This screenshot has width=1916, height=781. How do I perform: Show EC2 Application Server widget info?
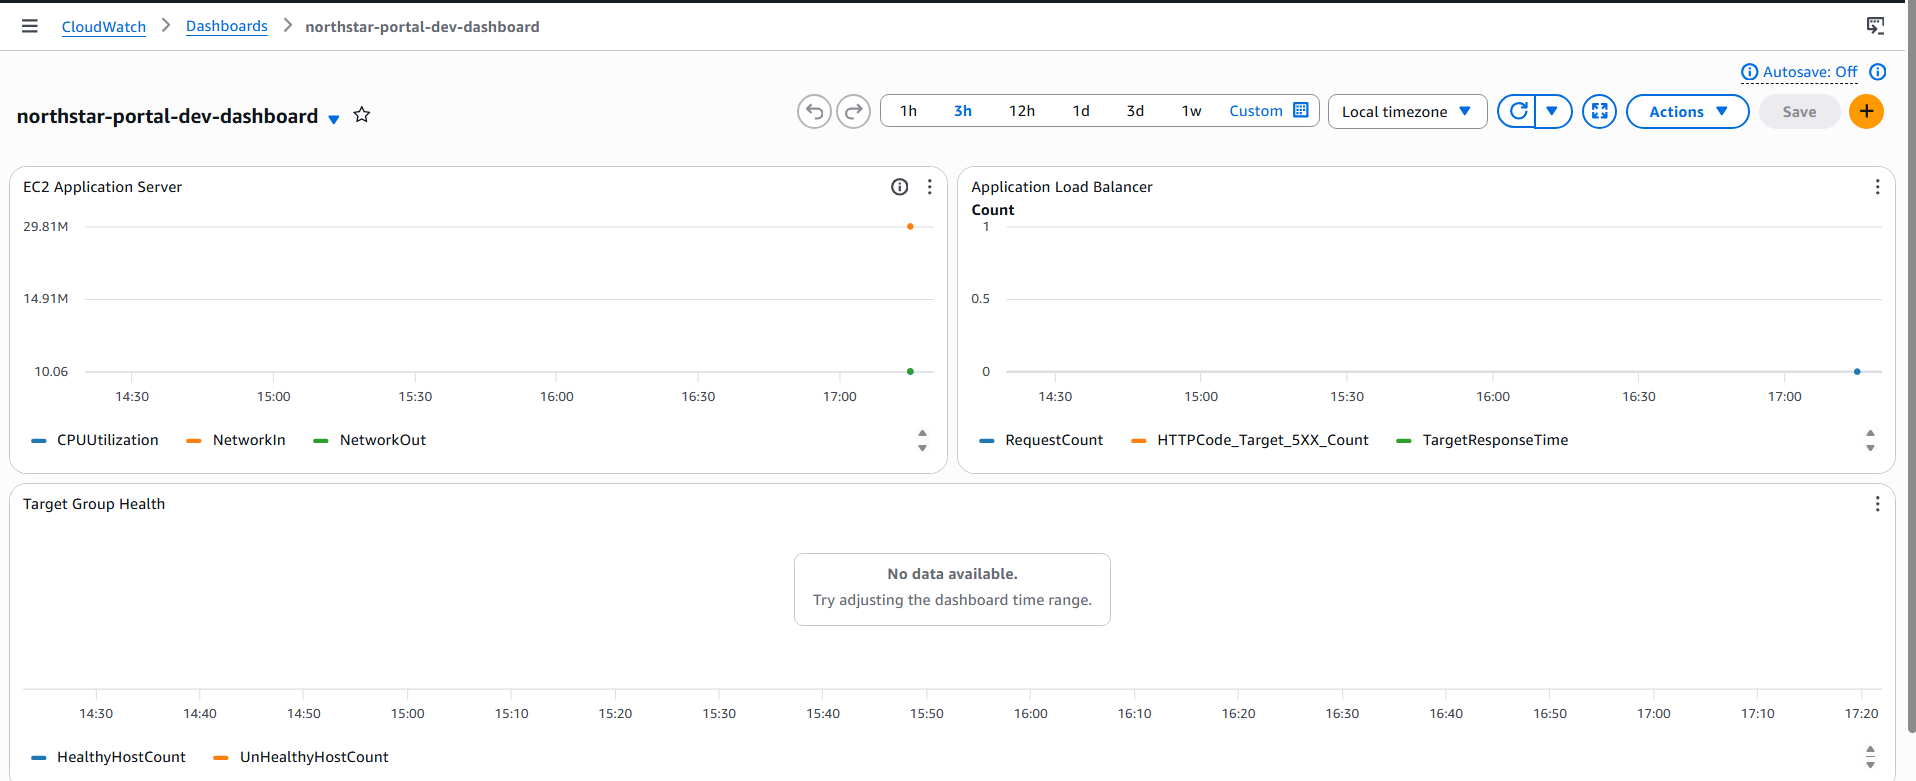[899, 187]
